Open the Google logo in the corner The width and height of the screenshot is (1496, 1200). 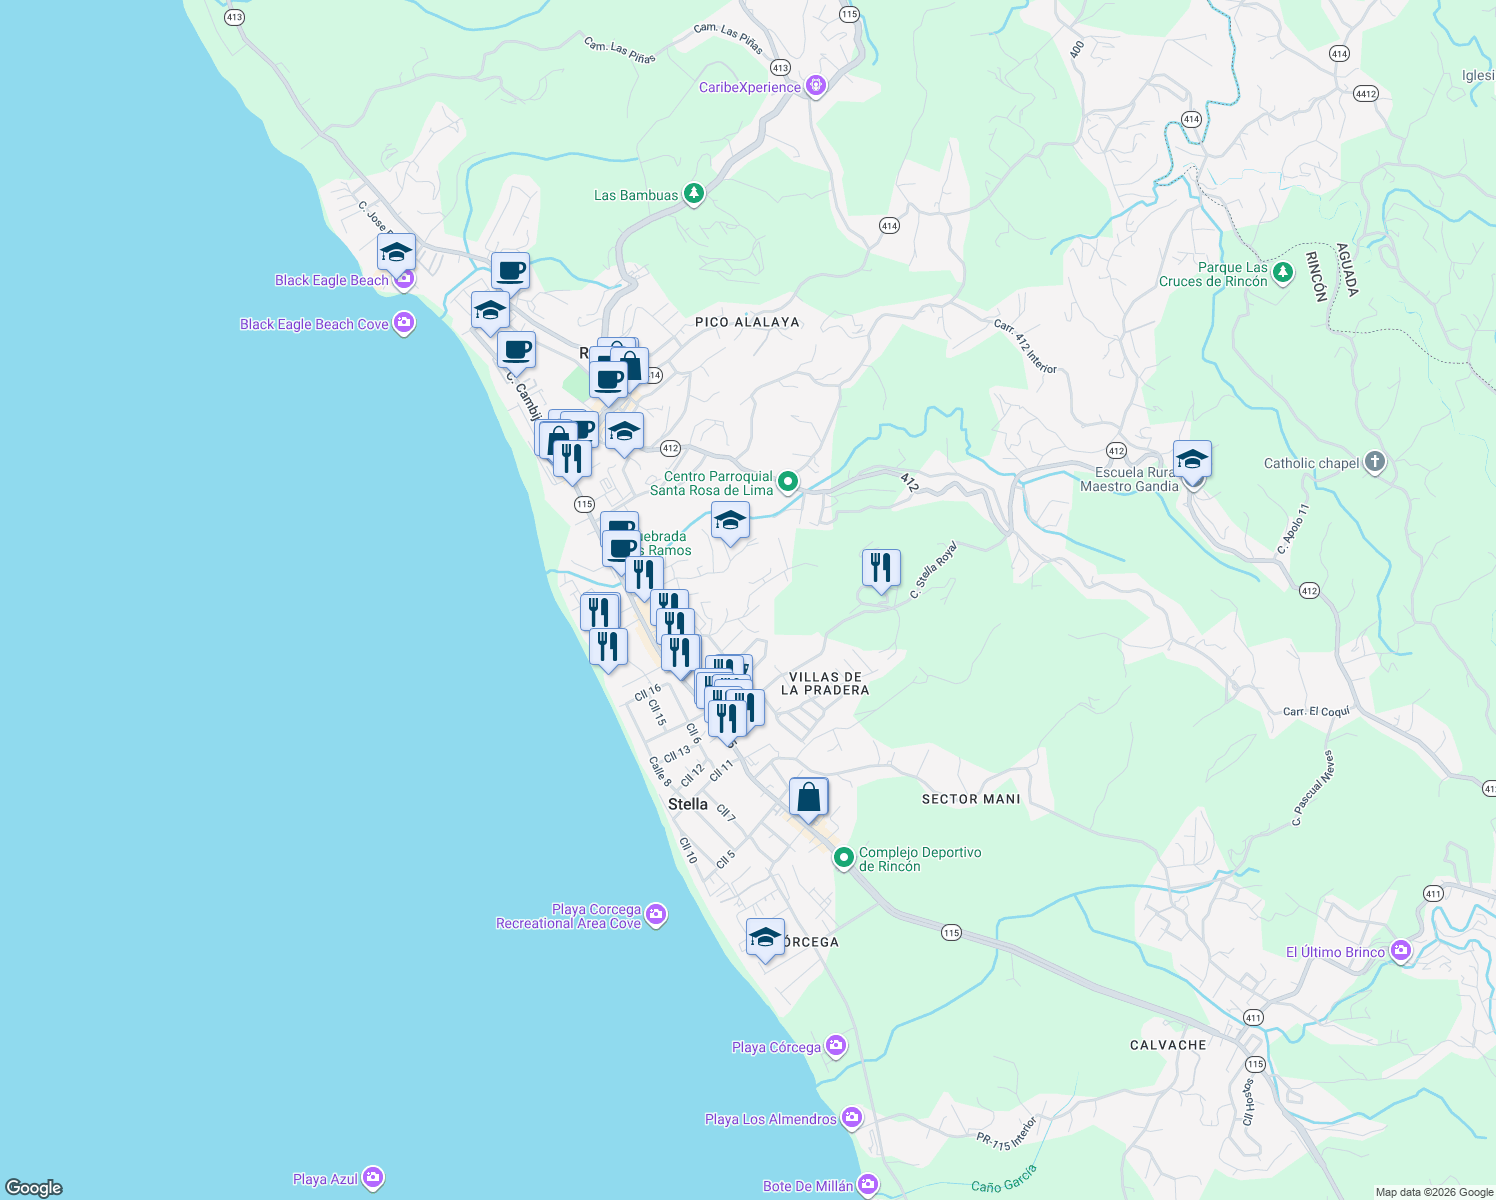(x=33, y=1185)
